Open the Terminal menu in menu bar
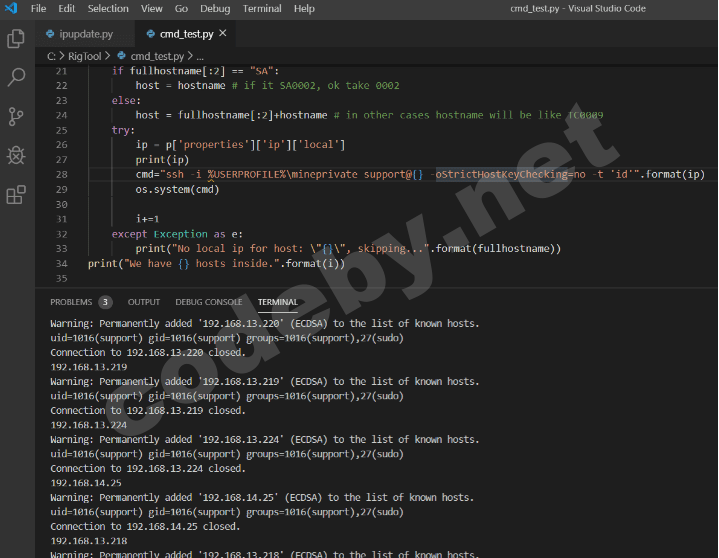 (262, 9)
